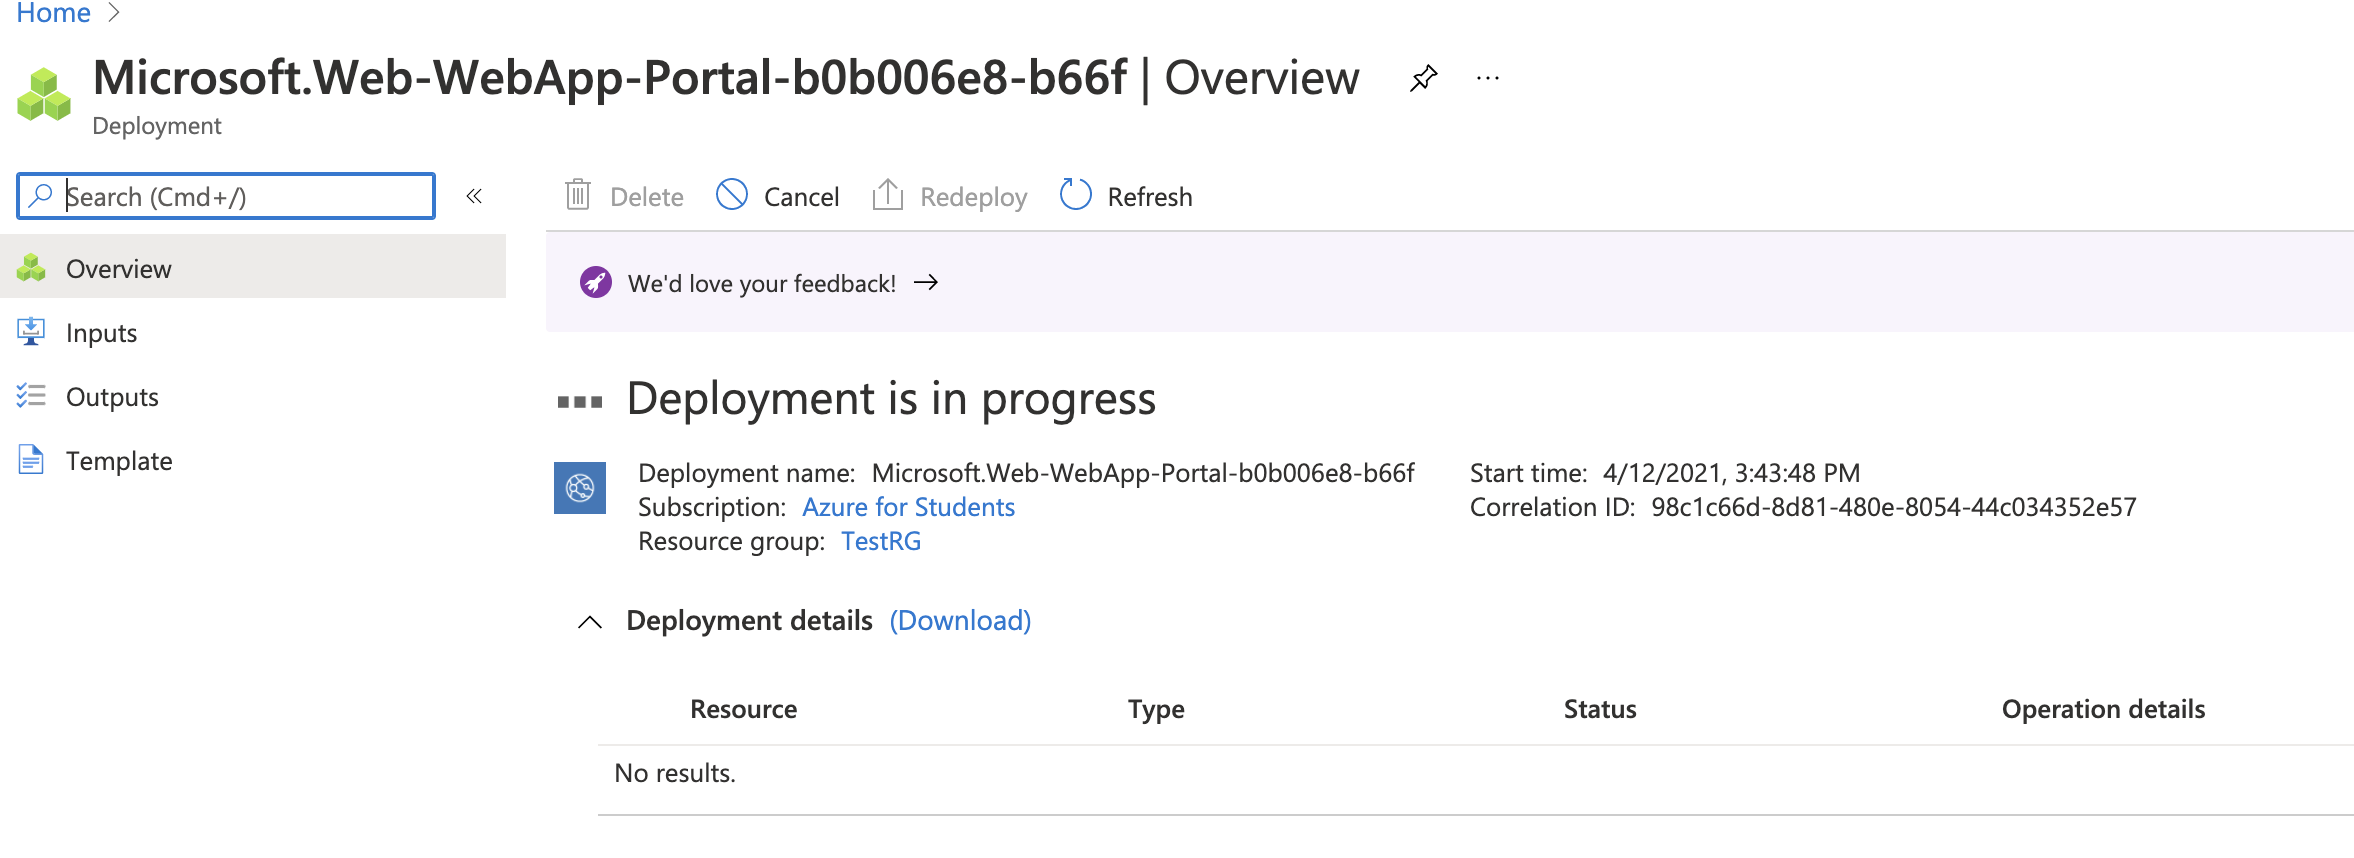Click the magnifier icon in search box
2354x858 pixels.
pos(41,195)
